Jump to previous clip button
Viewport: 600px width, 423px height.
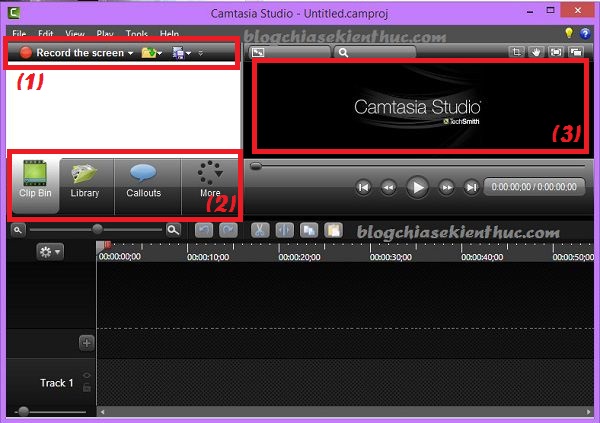point(363,188)
